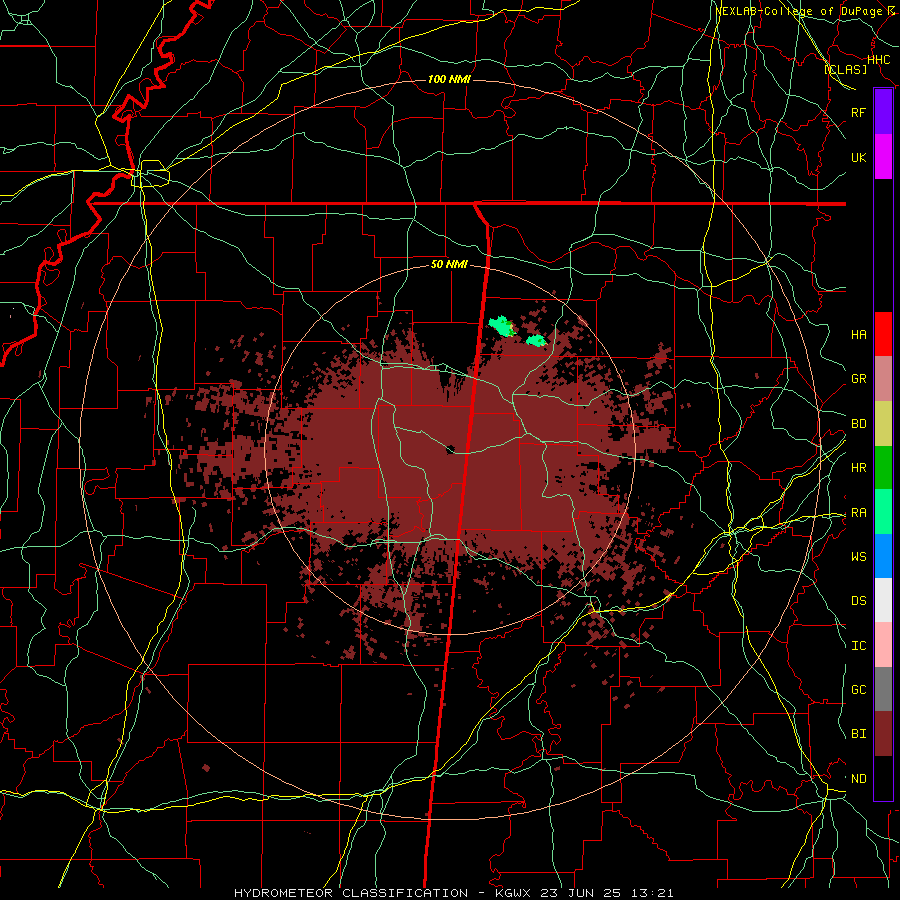Click the RF legend label
The height and width of the screenshot is (900, 900).
tap(859, 112)
